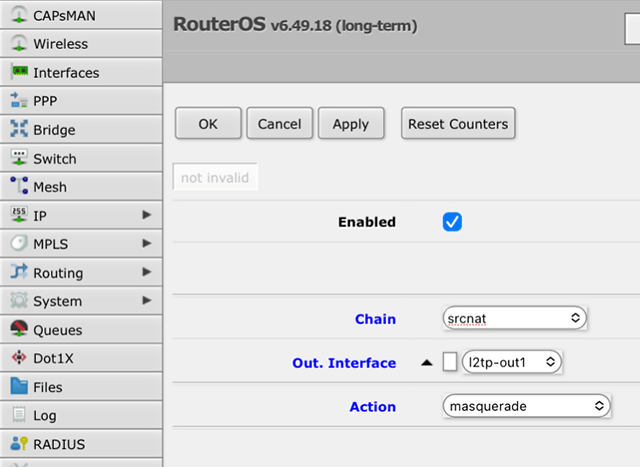The image size is (640, 467).
Task: Uncheck the Enabled checkbox
Action: pos(452,222)
